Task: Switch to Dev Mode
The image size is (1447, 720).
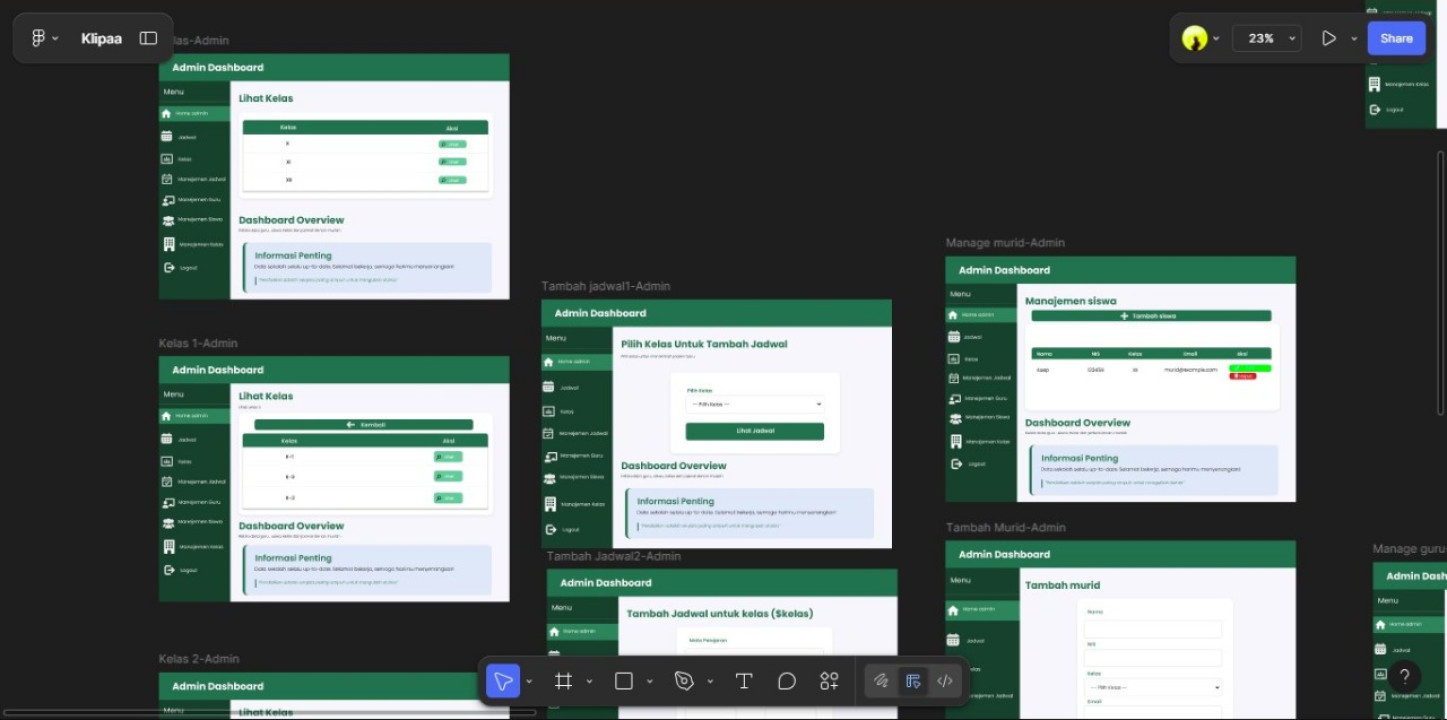Action: coord(945,681)
